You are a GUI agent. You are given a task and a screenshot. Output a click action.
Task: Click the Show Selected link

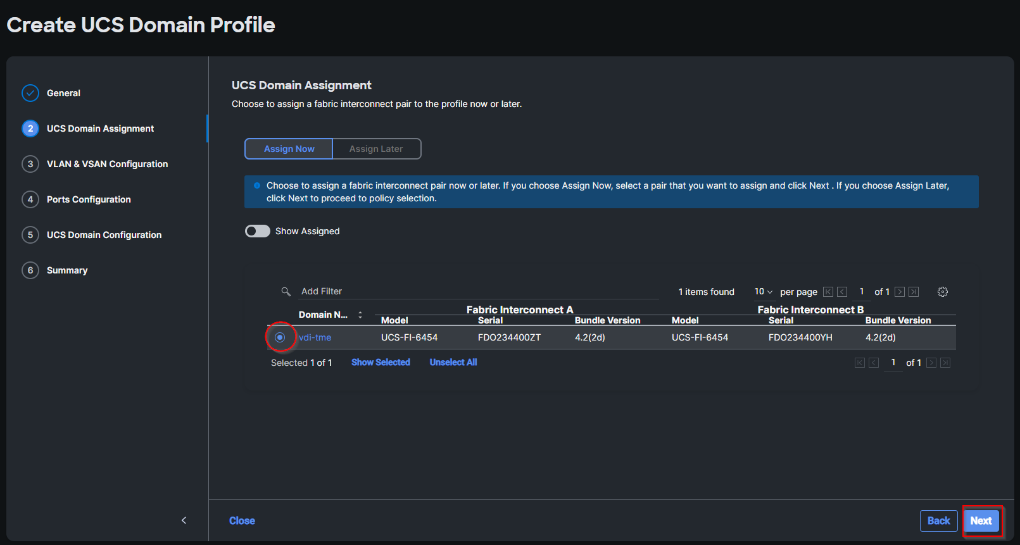(x=380, y=362)
